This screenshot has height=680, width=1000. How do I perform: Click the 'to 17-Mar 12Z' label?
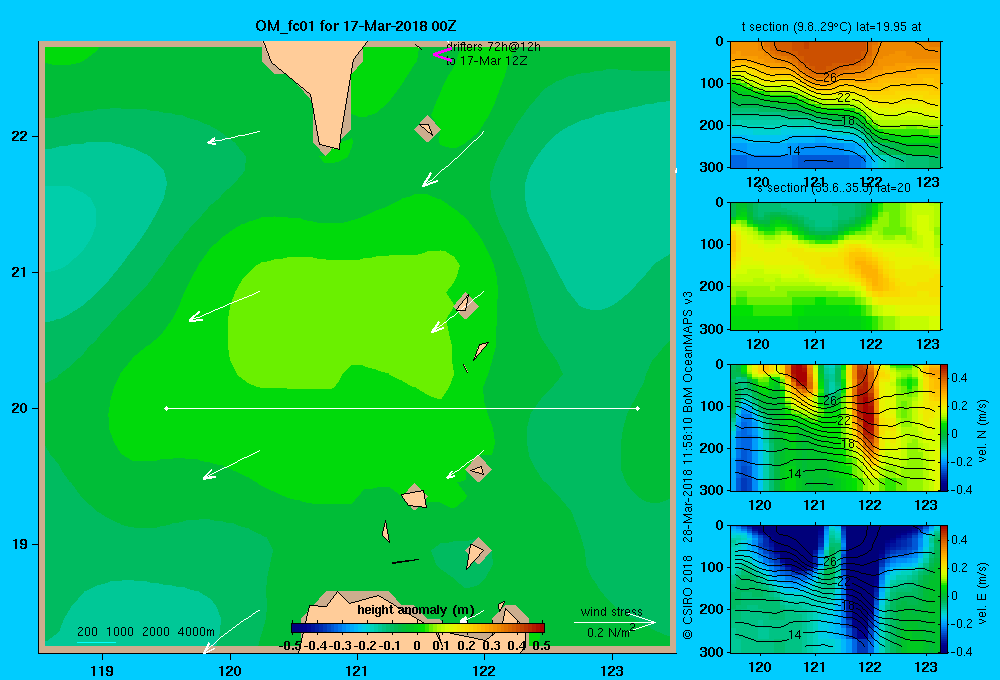click(x=486, y=61)
